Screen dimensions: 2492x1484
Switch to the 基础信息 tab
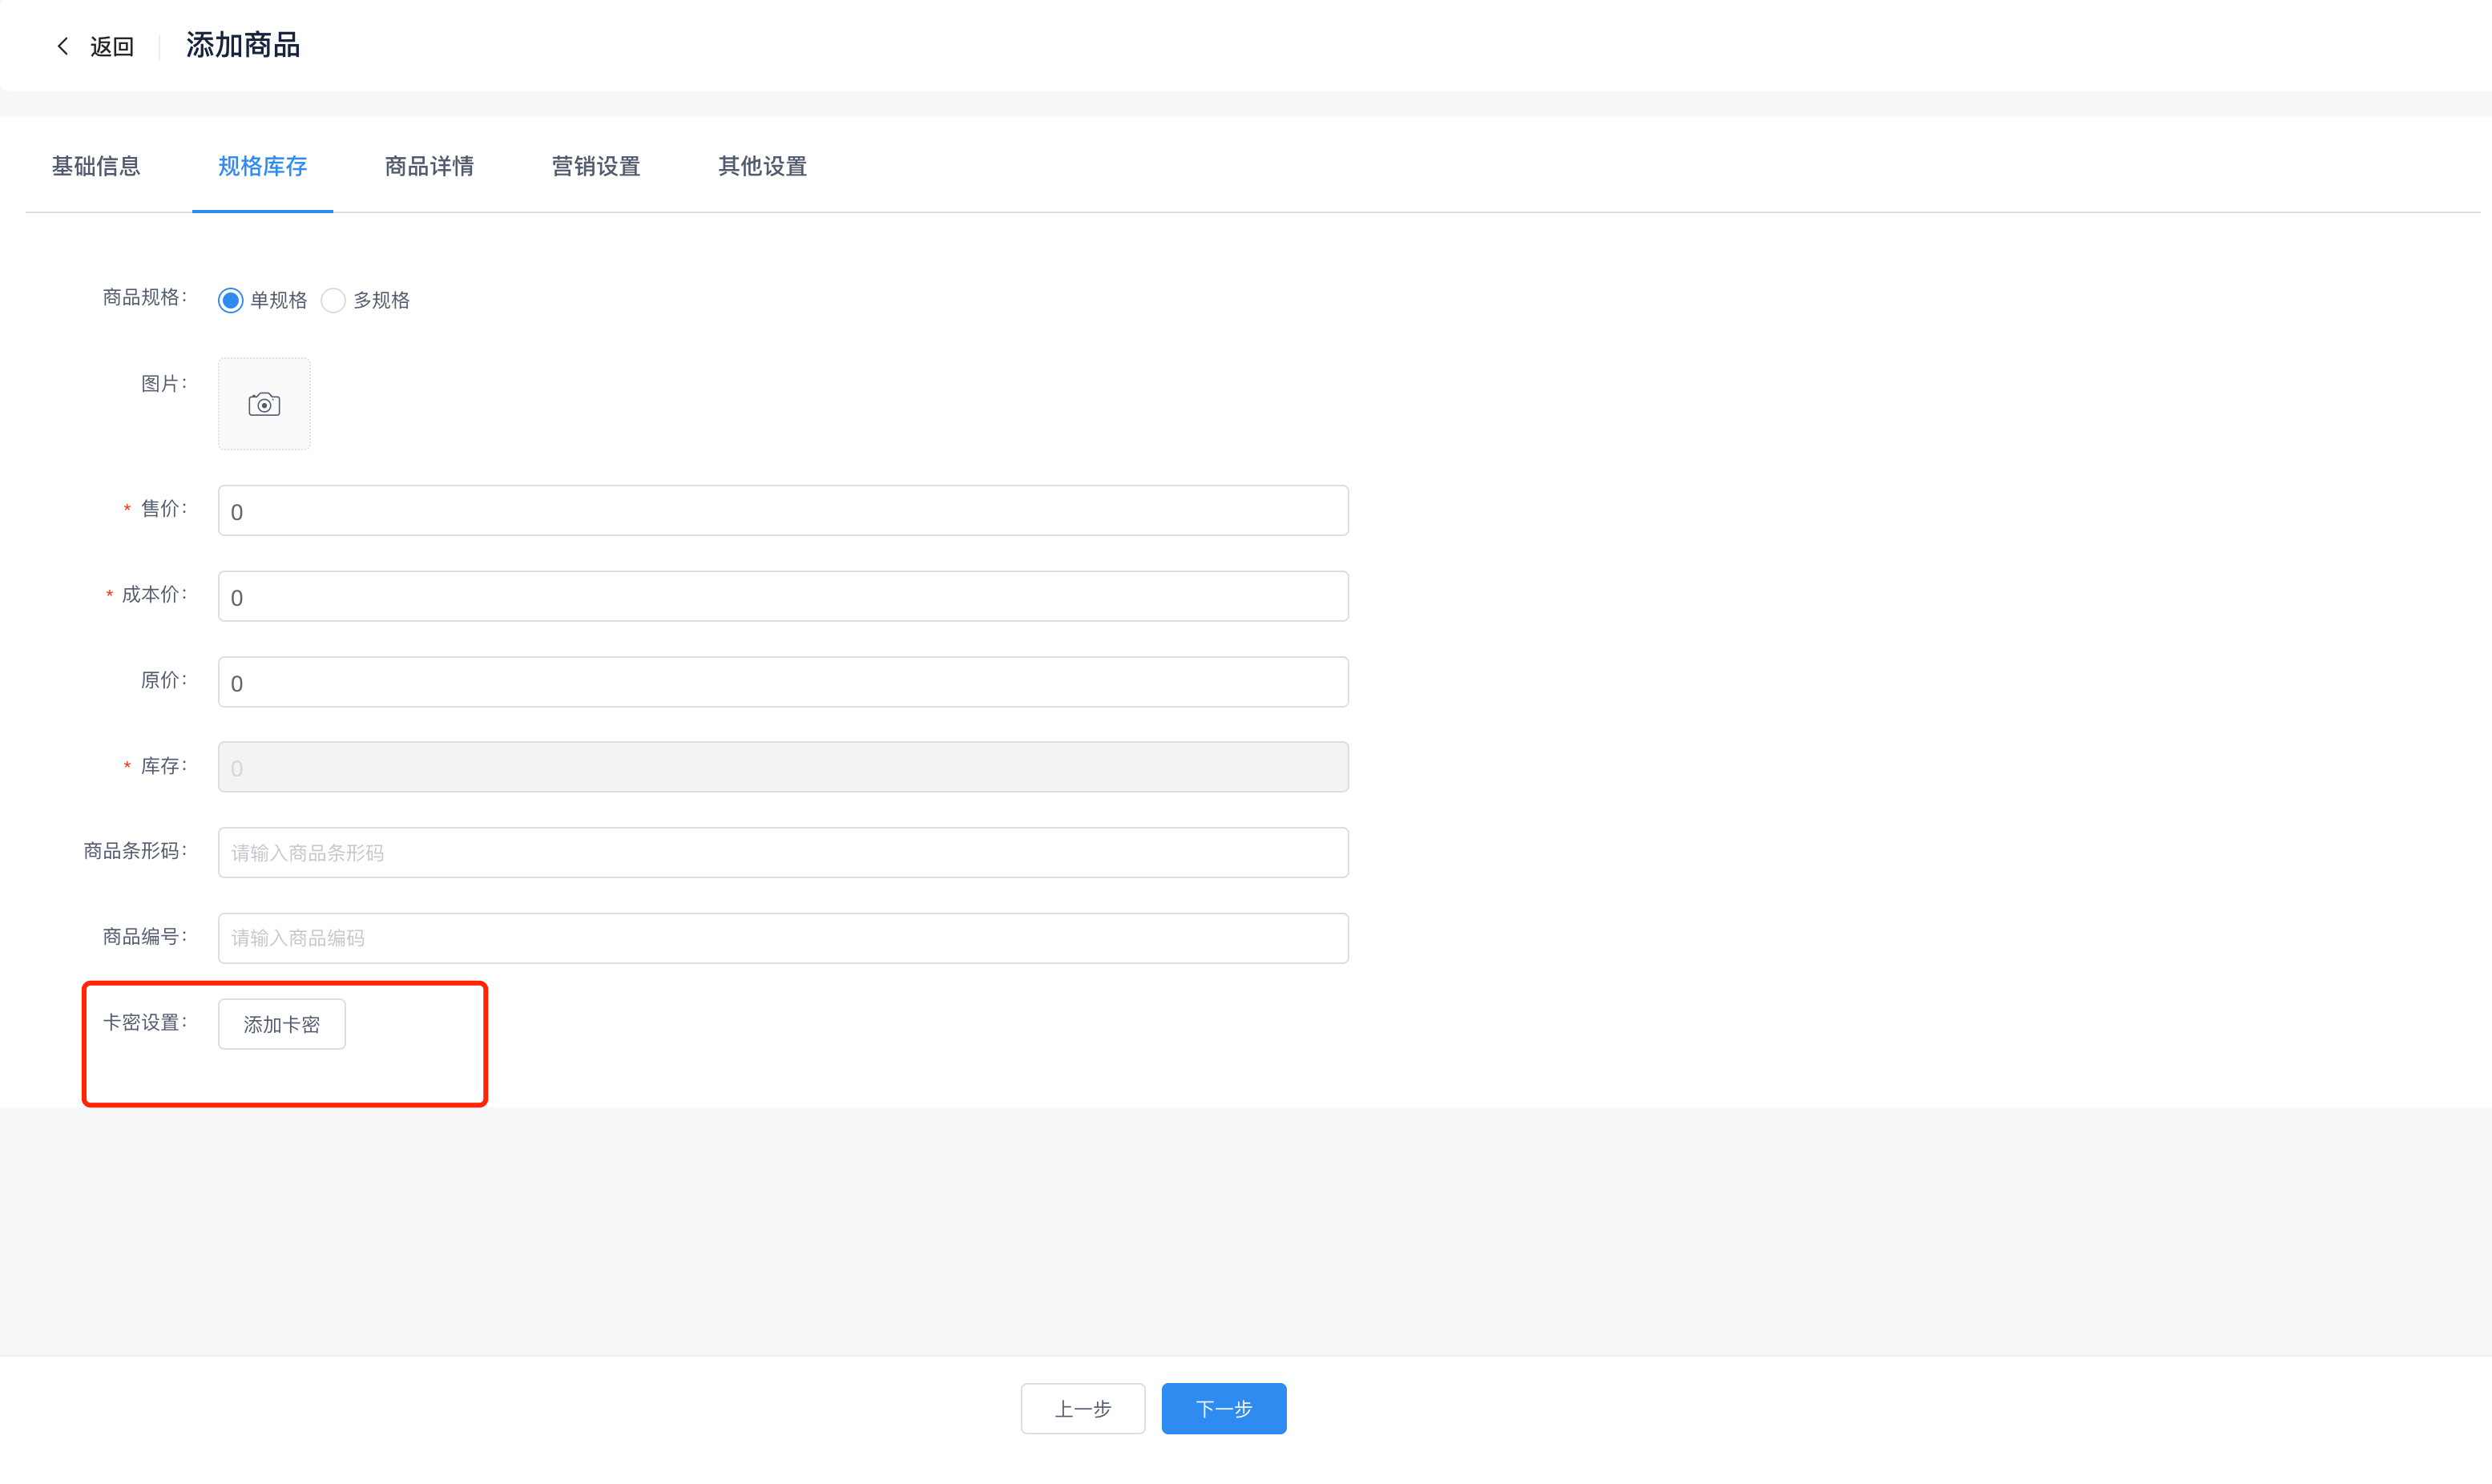pyautogui.click(x=96, y=166)
